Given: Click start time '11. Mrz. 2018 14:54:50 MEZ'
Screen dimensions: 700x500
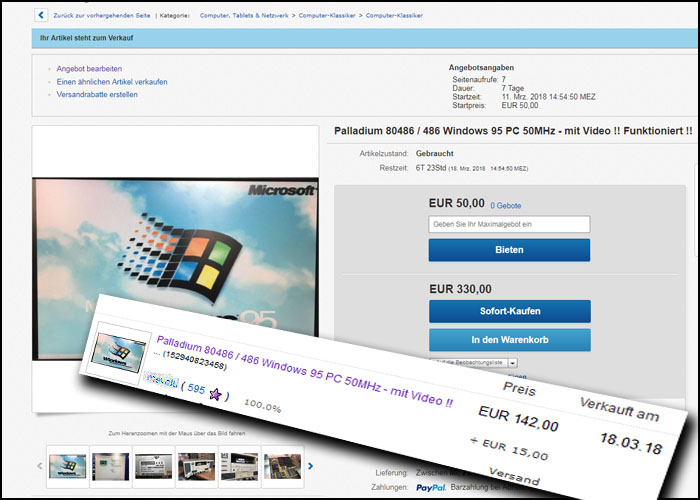Looking at the screenshot, I should (548, 97).
